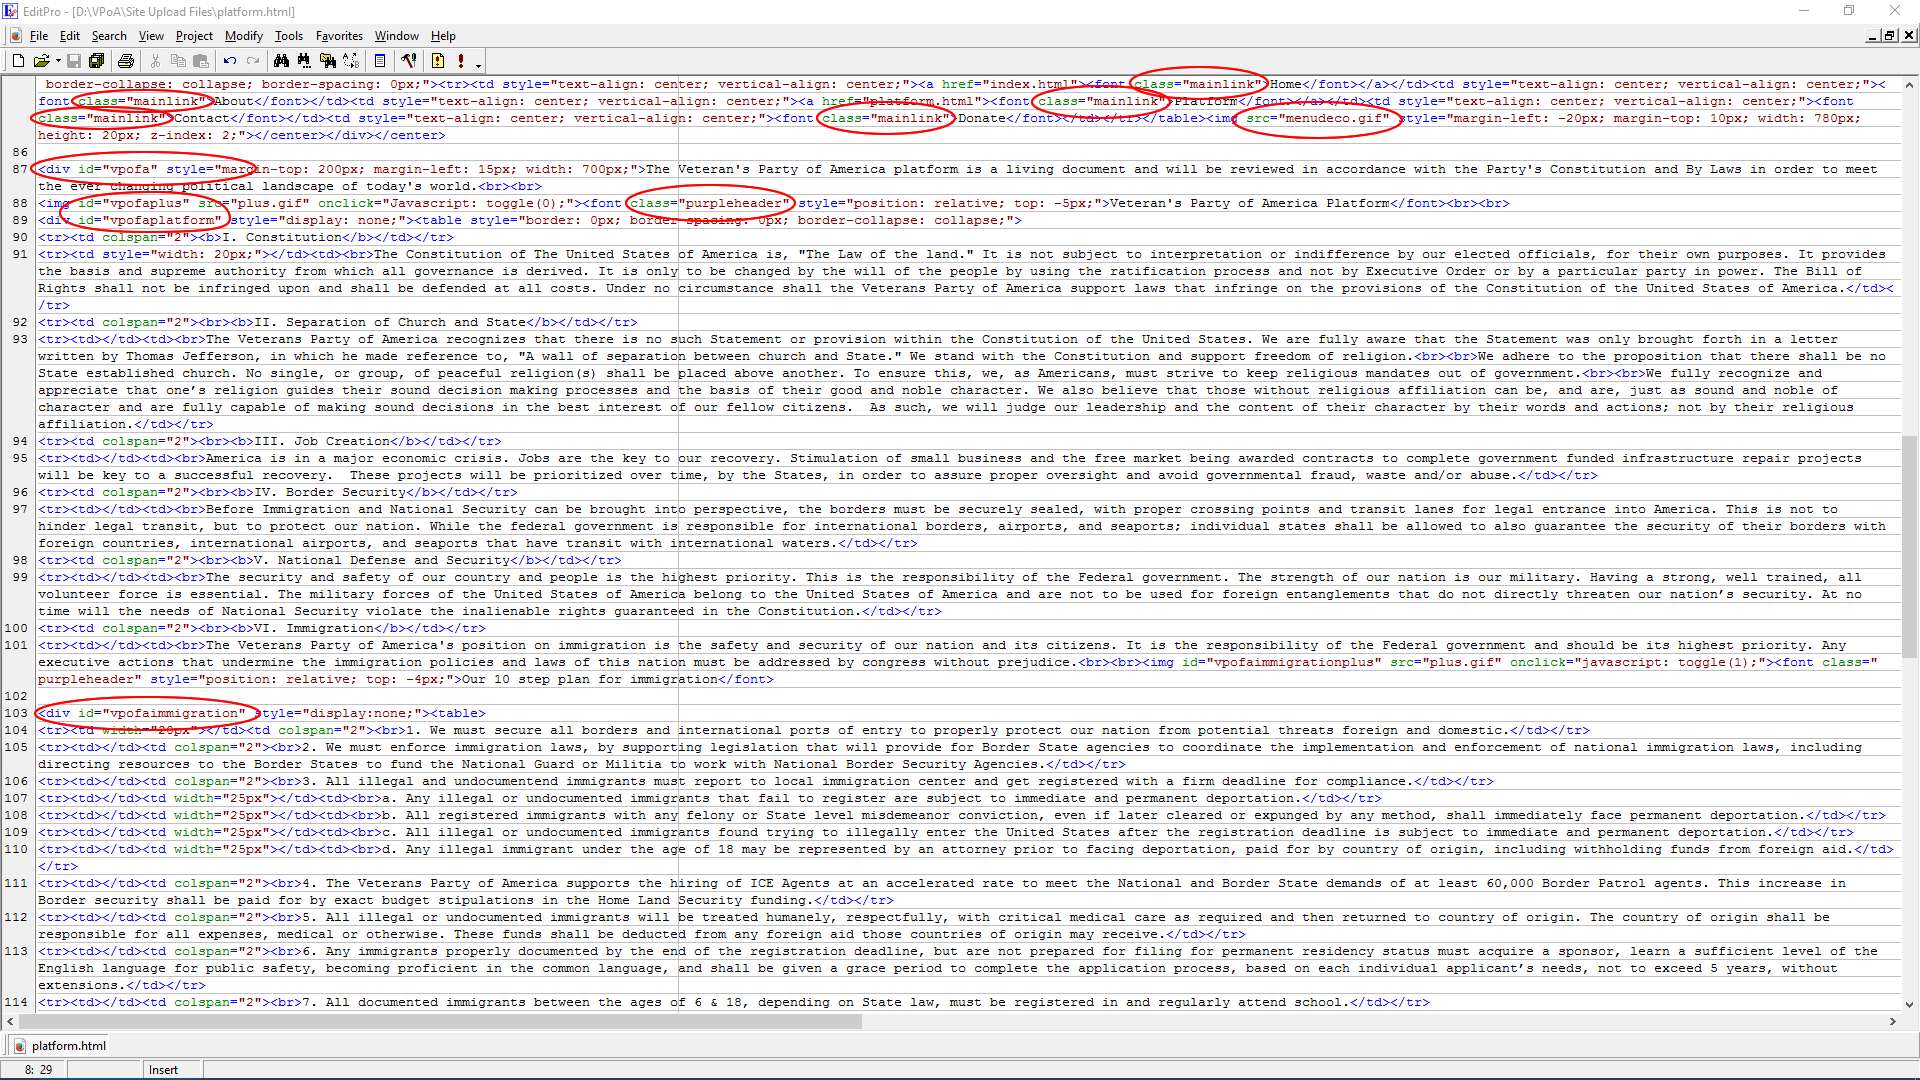Click the Insert mode indicator in status bar
This screenshot has height=1080, width=1920.
pyautogui.click(x=163, y=1070)
